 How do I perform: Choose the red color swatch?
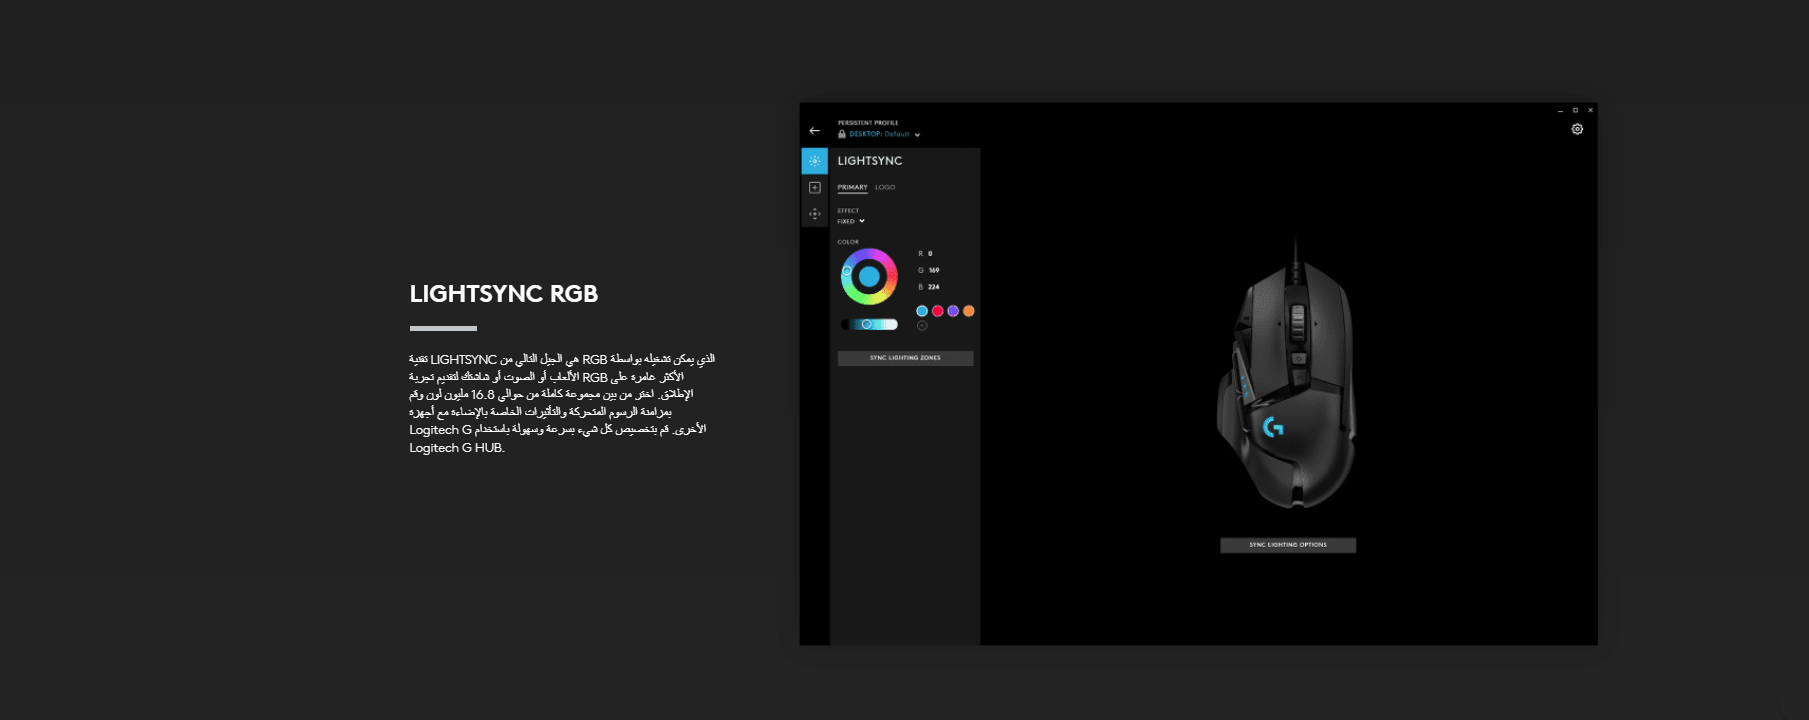[937, 311]
